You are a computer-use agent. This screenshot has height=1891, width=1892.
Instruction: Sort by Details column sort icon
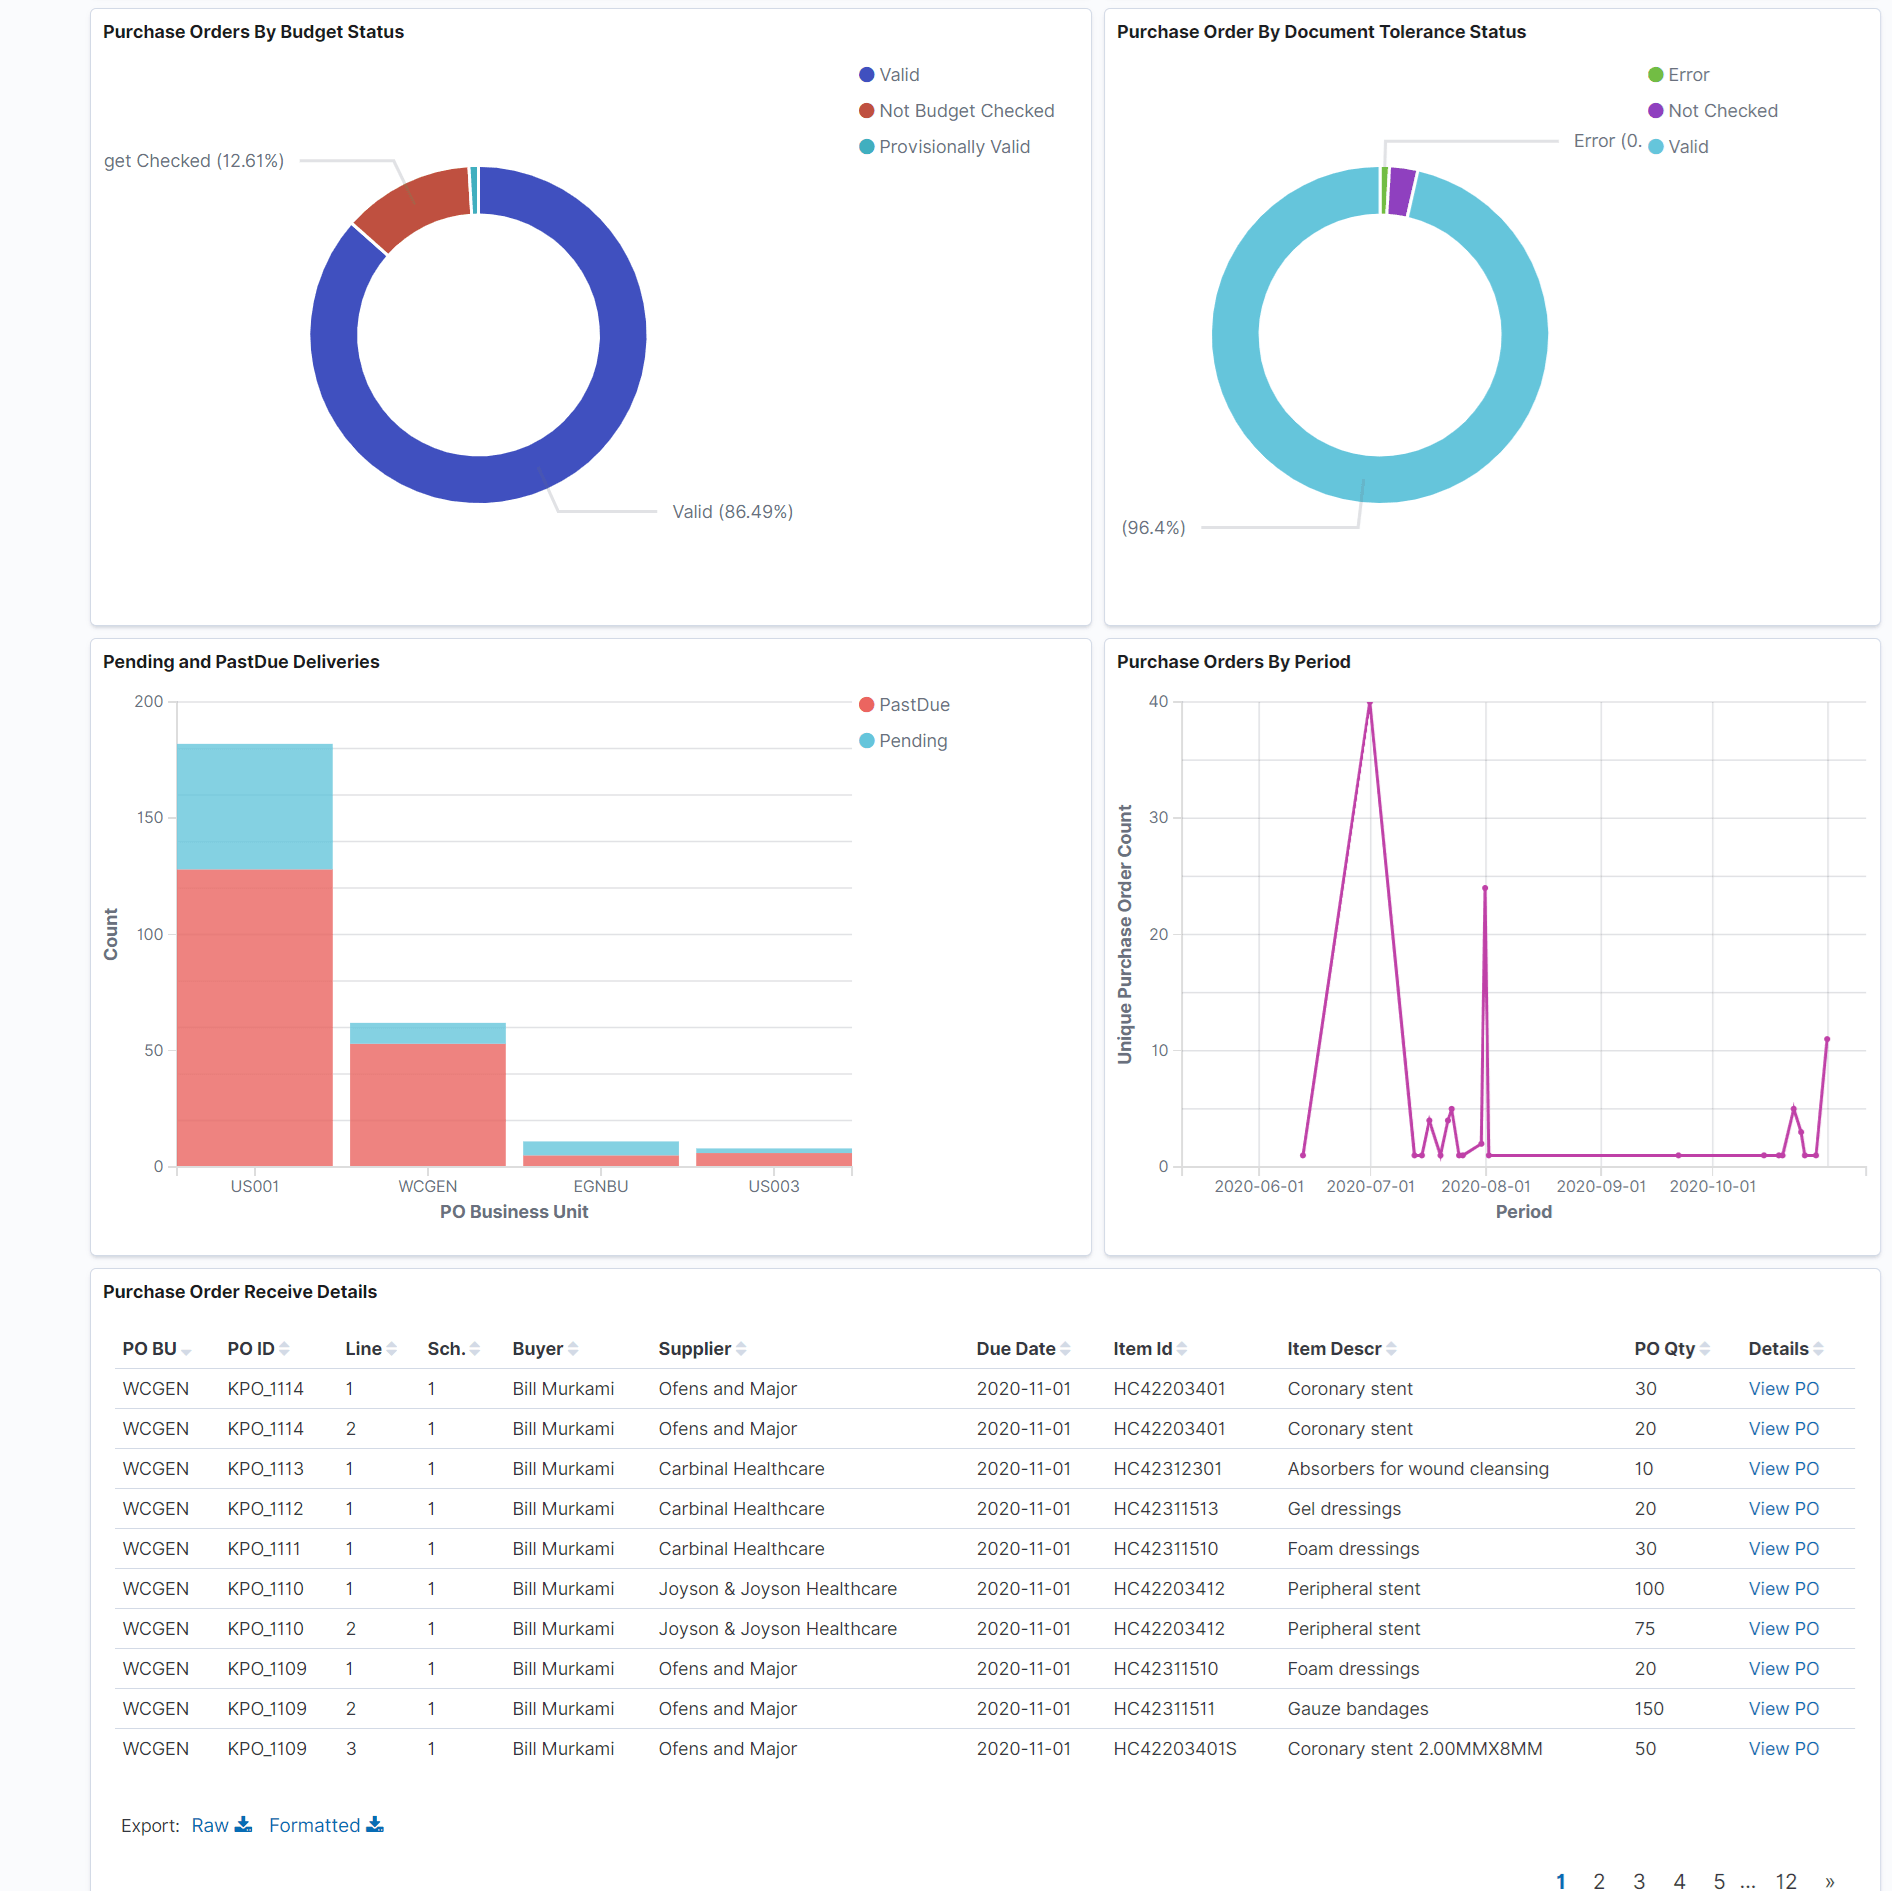tap(1818, 1349)
